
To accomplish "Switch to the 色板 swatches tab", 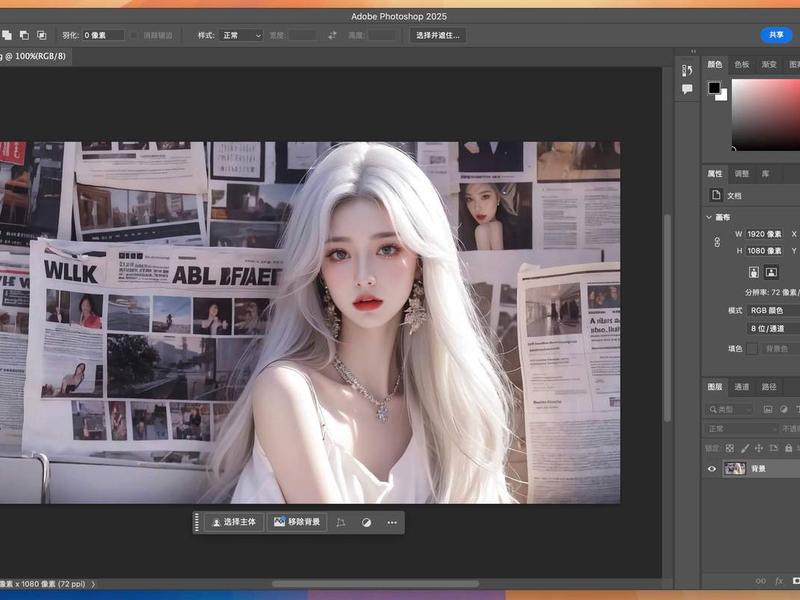I will tap(742, 64).
